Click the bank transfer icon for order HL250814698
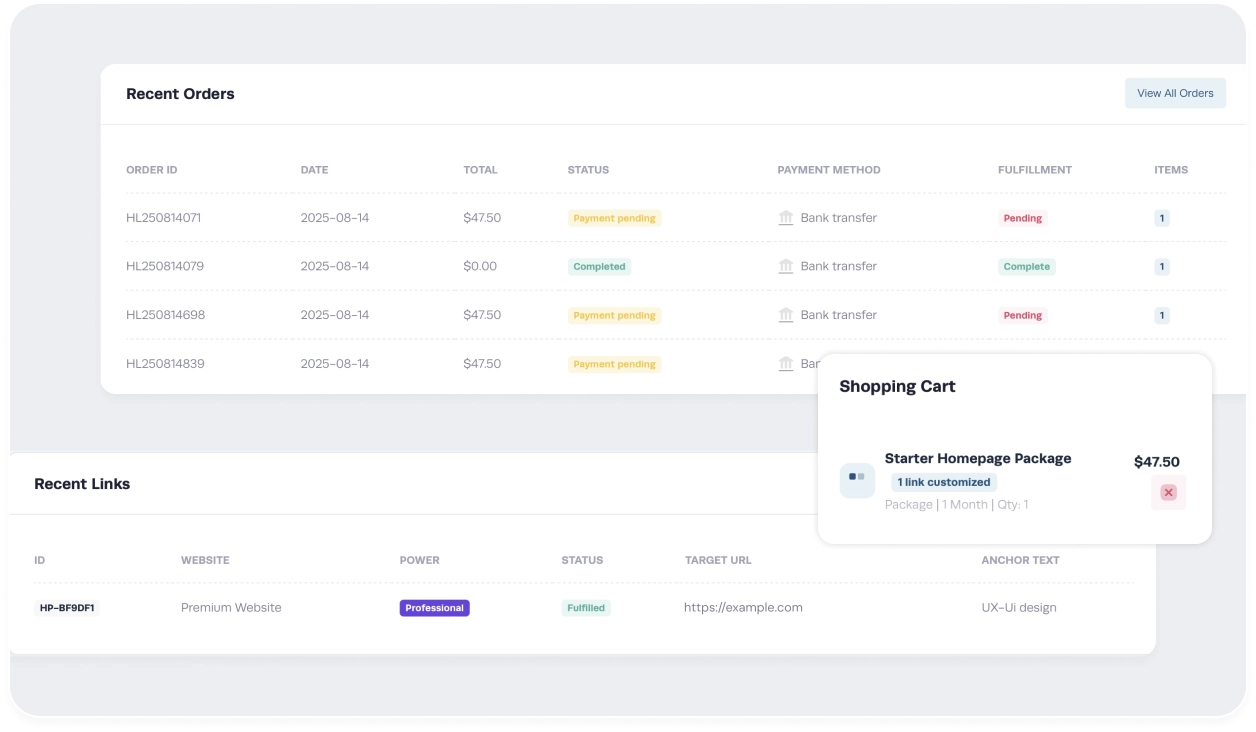 click(786, 315)
